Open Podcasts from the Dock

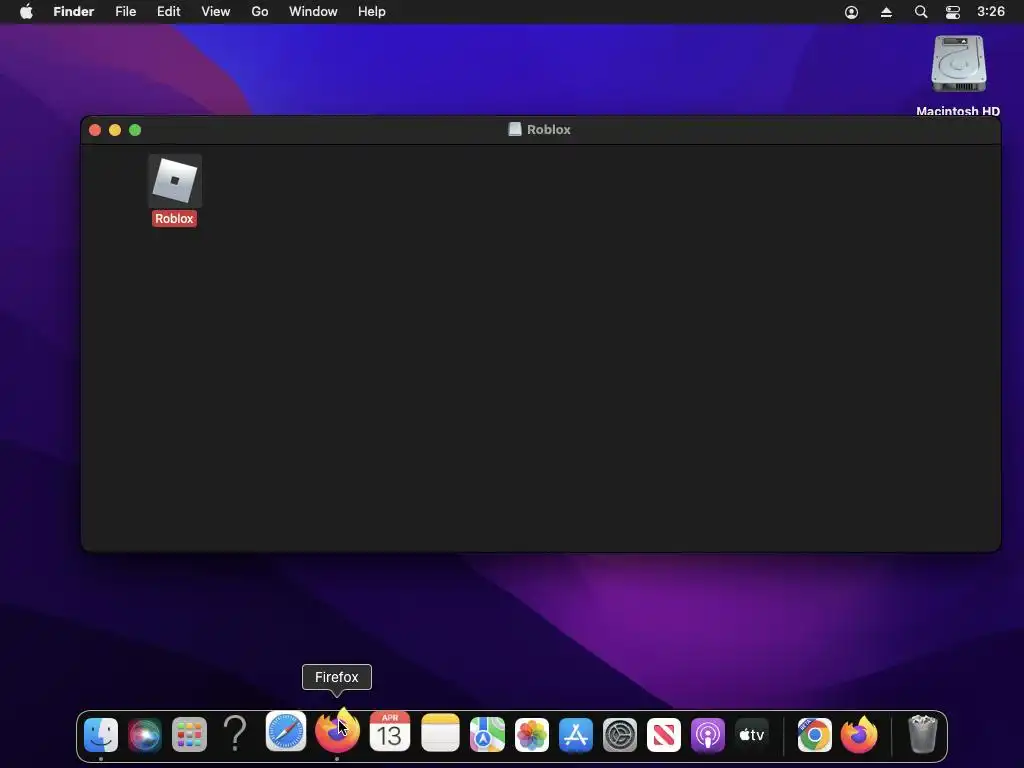click(708, 734)
